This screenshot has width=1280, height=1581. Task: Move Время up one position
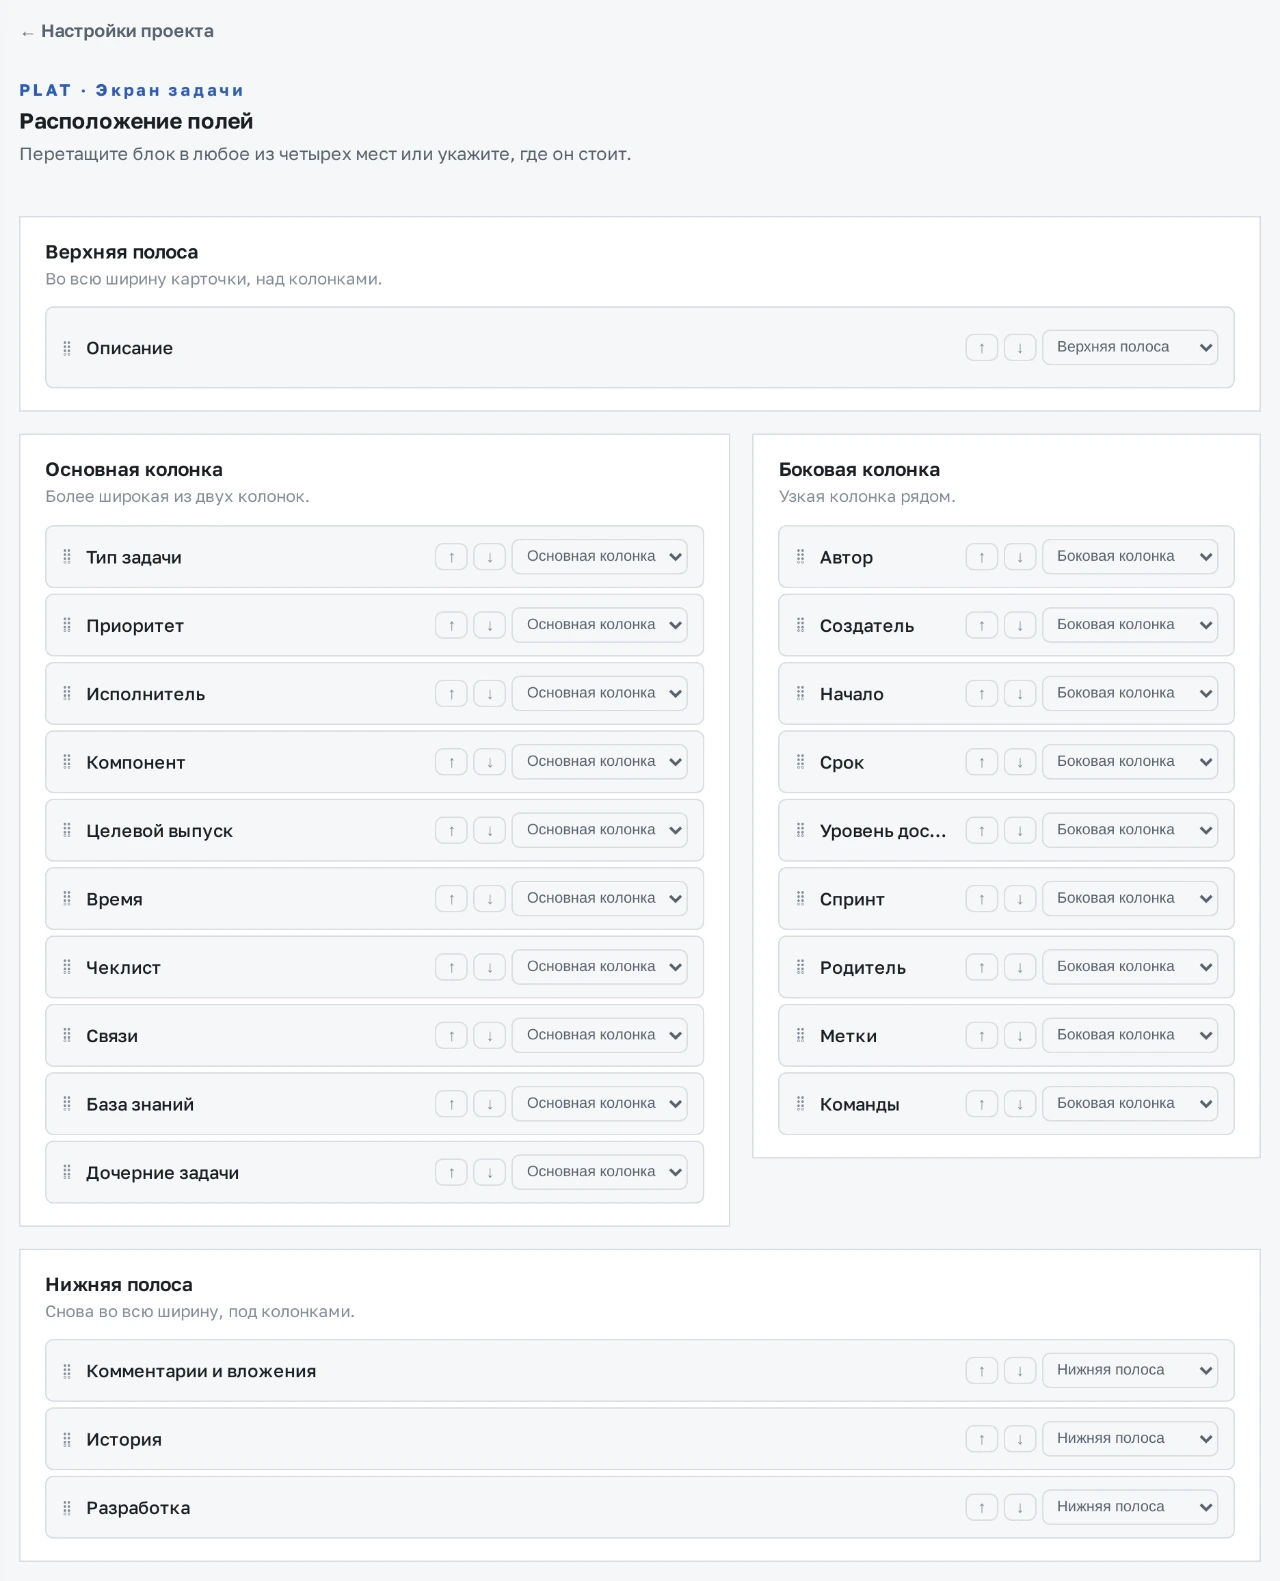click(x=452, y=899)
